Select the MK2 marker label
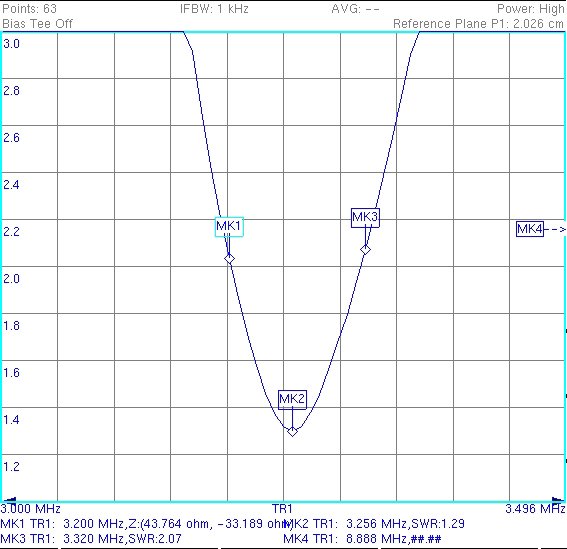Image resolution: width=567 pixels, height=549 pixels. click(292, 400)
